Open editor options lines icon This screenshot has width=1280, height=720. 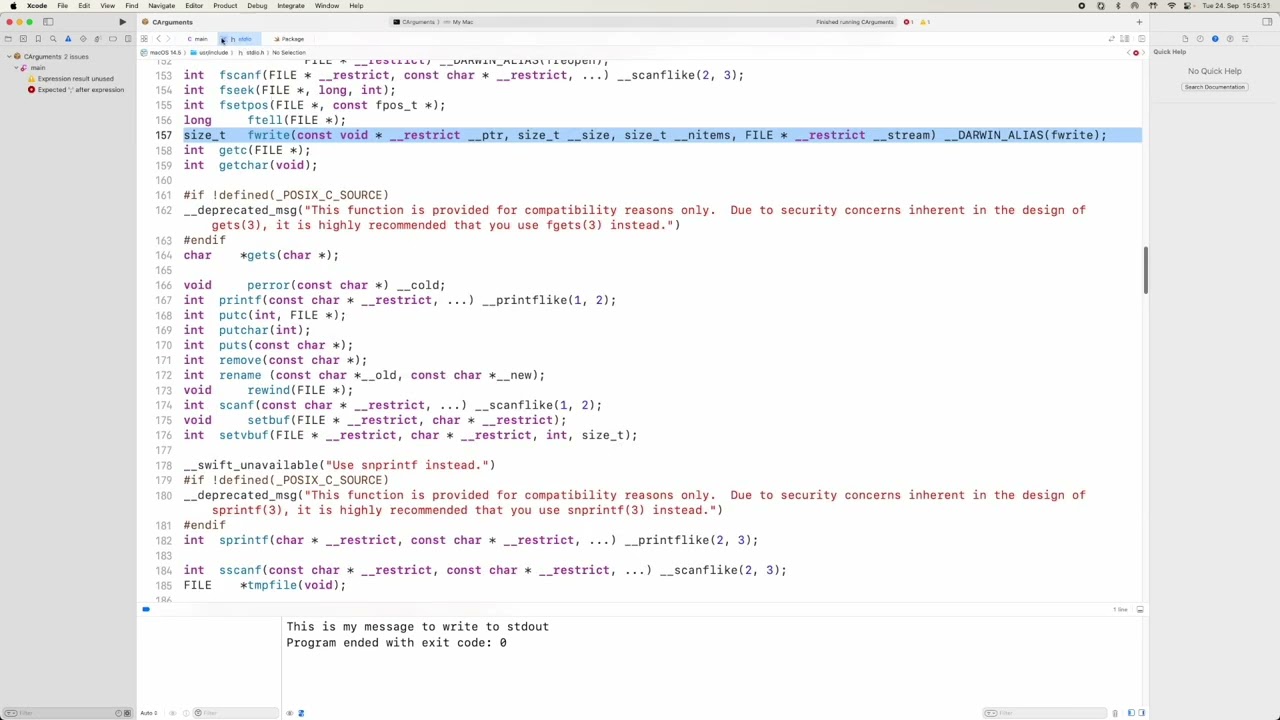tap(1125, 39)
